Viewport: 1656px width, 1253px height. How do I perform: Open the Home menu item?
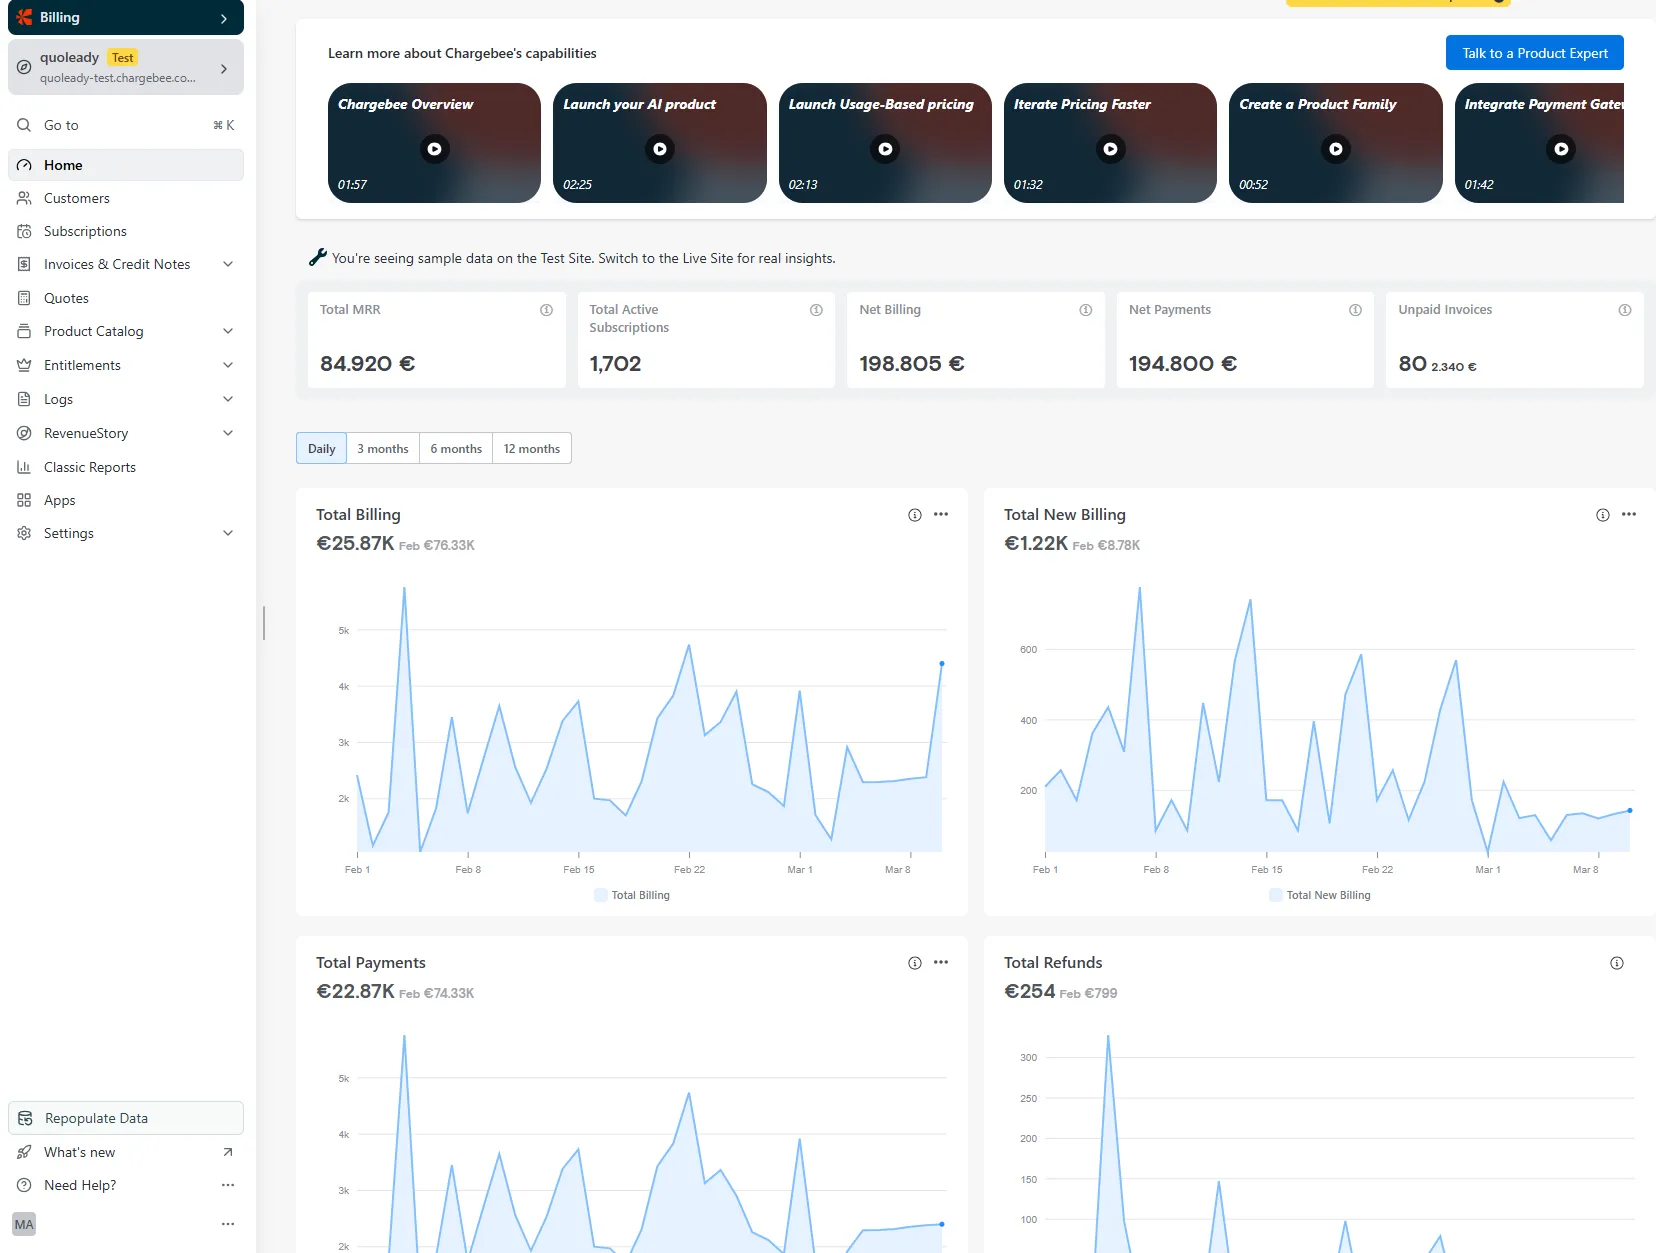tap(126, 165)
